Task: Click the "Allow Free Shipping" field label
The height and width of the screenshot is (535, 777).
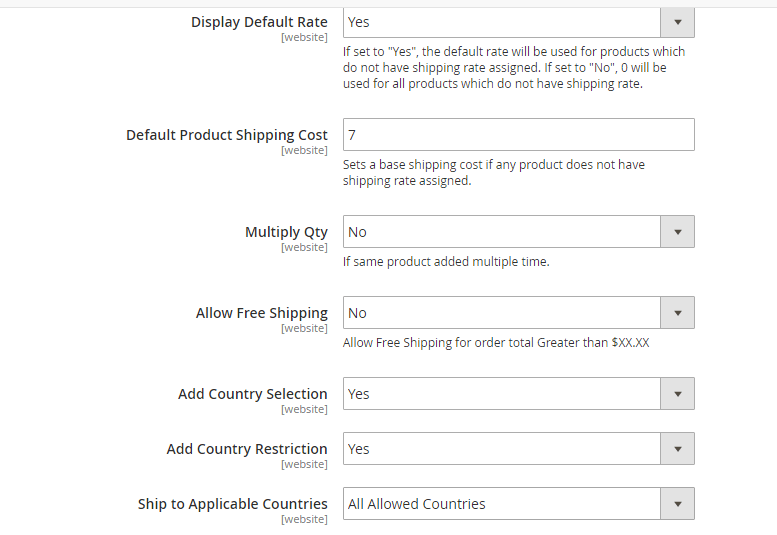Action: 262,313
